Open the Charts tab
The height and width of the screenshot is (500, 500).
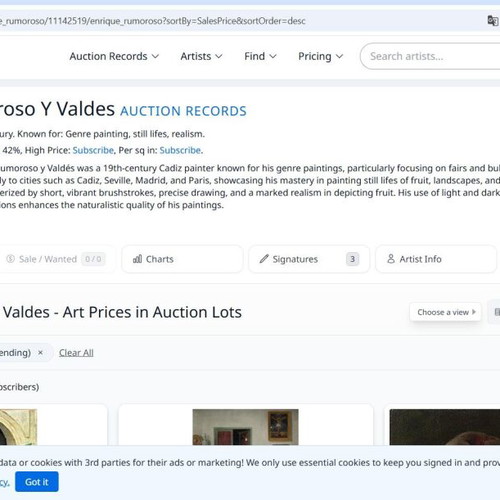(182, 259)
